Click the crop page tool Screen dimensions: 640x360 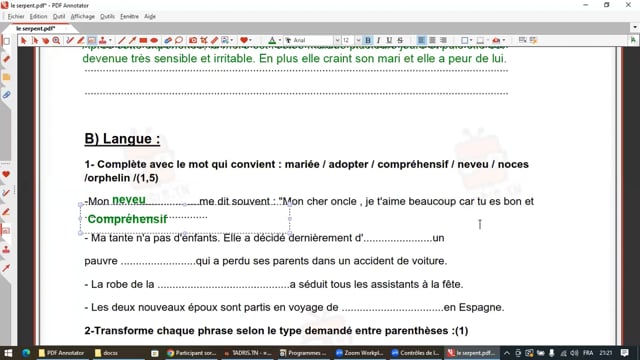click(x=204, y=40)
